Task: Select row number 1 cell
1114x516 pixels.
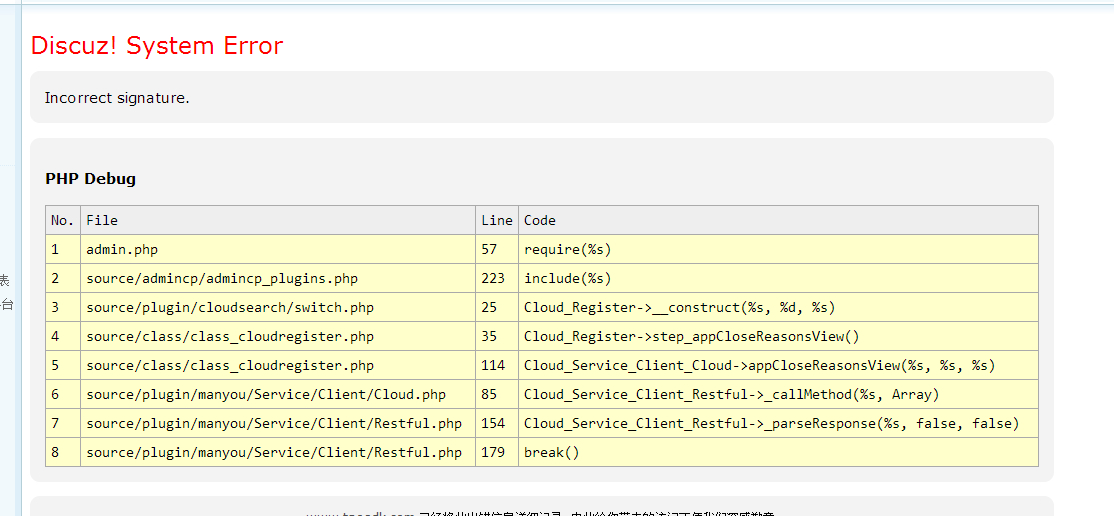Action: click(x=63, y=249)
